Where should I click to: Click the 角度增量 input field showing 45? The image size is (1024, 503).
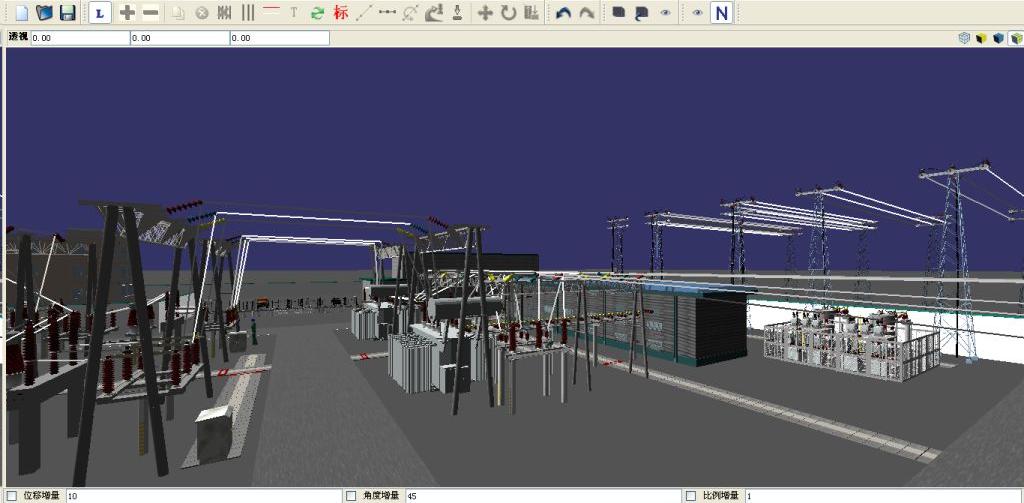point(540,496)
